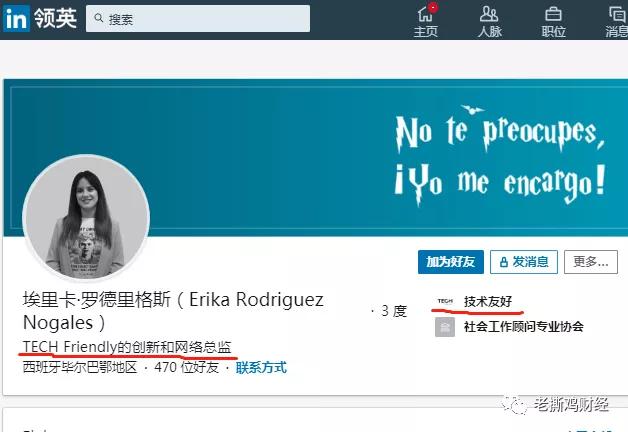The width and height of the screenshot is (628, 432).
Task: Click the TECH company logo icon
Action: (x=445, y=301)
